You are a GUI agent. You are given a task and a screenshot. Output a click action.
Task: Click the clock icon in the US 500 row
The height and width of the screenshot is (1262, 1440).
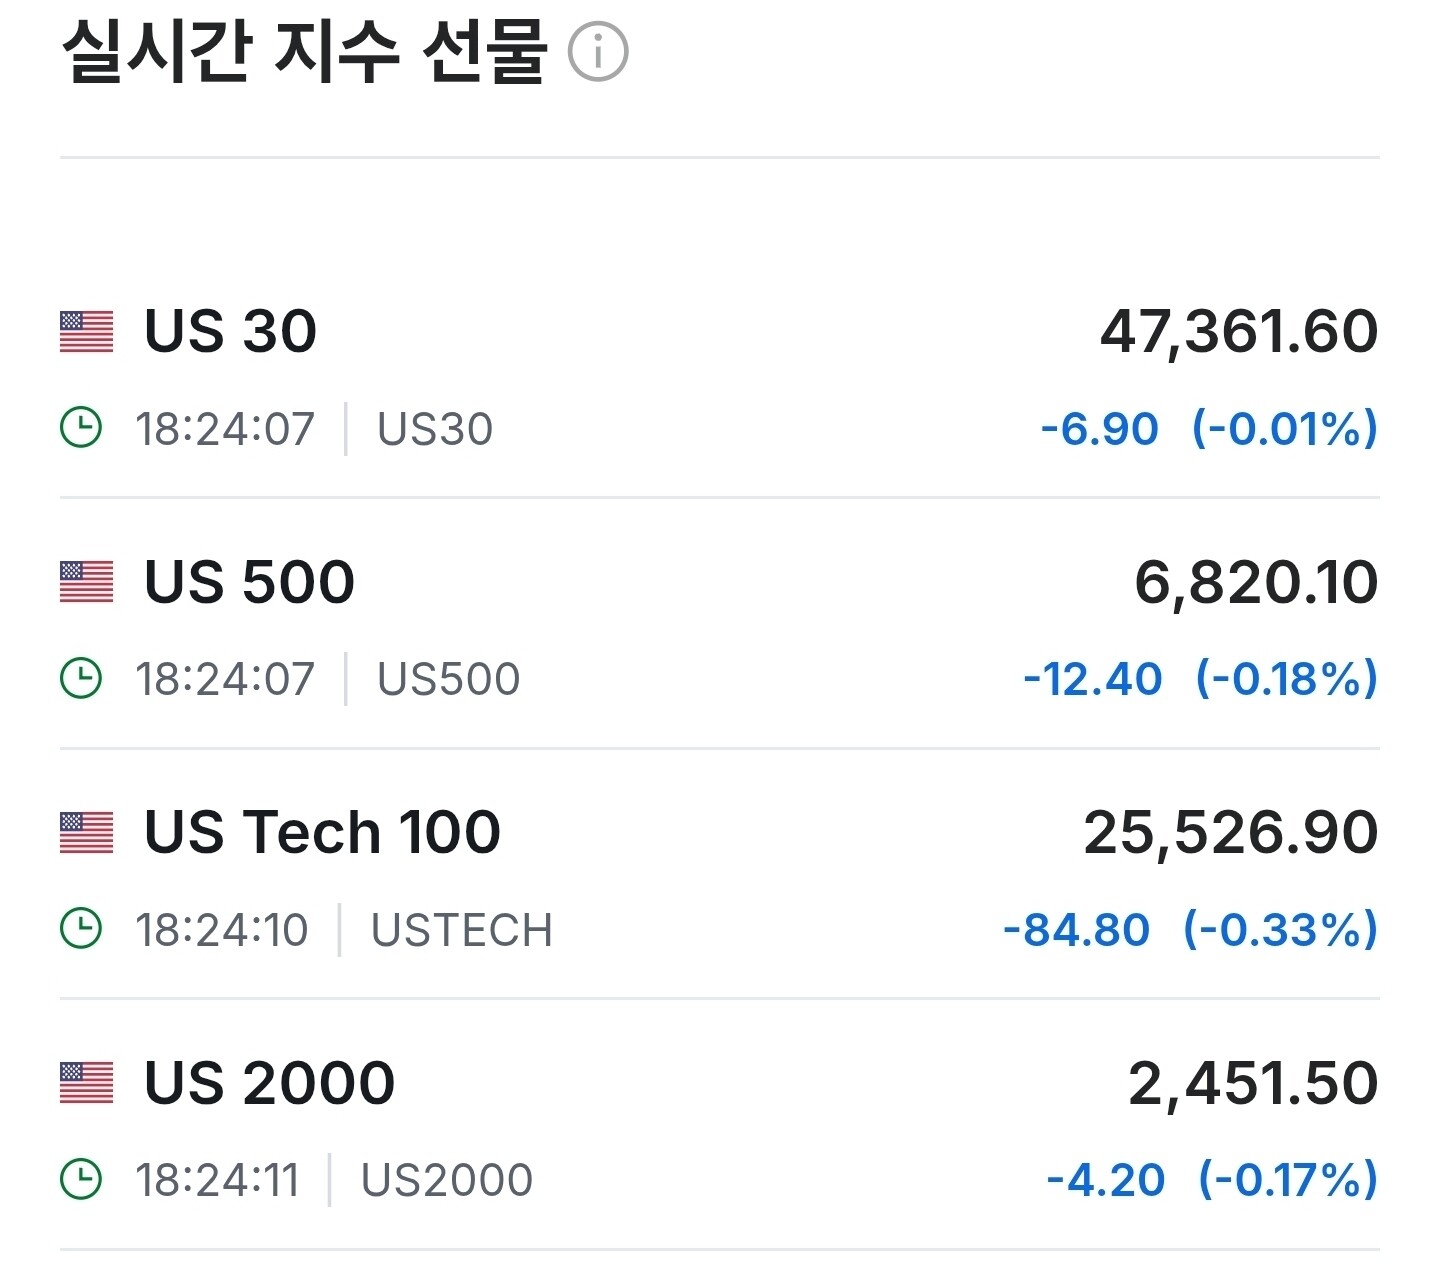click(81, 678)
